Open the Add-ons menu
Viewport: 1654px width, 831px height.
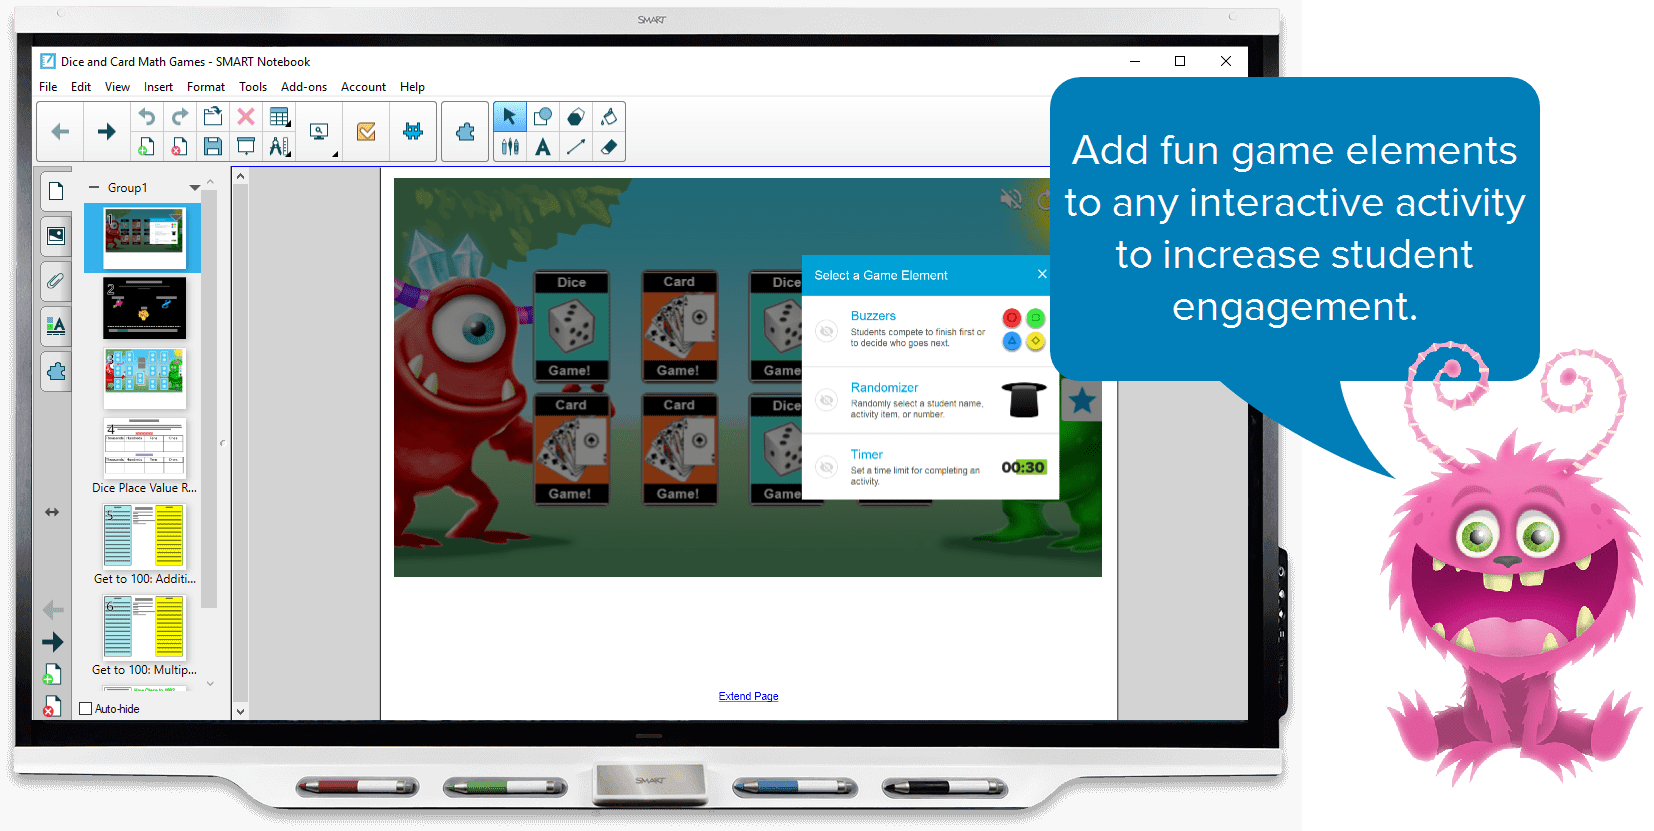click(x=304, y=87)
